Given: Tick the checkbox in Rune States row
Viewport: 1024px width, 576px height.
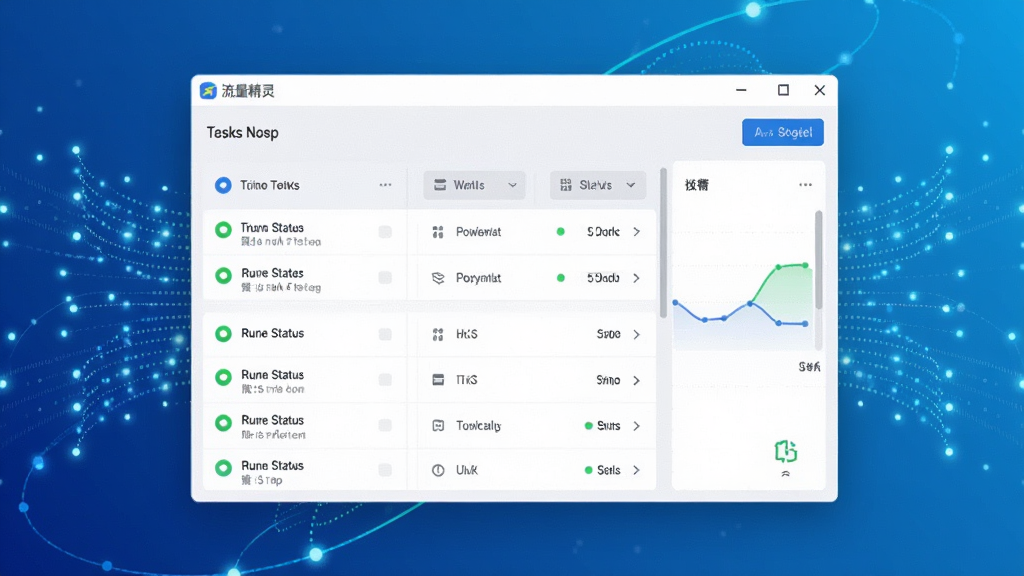Looking at the screenshot, I should (x=385, y=278).
